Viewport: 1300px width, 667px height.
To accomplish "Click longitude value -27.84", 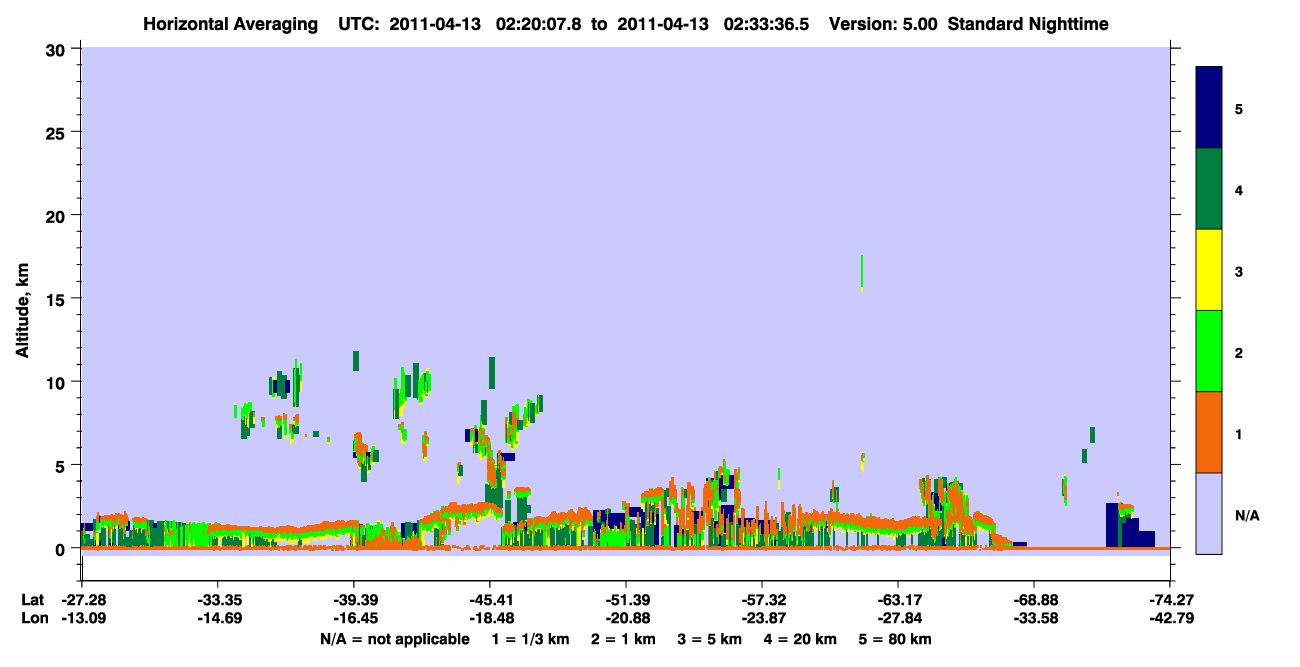I will pyautogui.click(x=898, y=619).
